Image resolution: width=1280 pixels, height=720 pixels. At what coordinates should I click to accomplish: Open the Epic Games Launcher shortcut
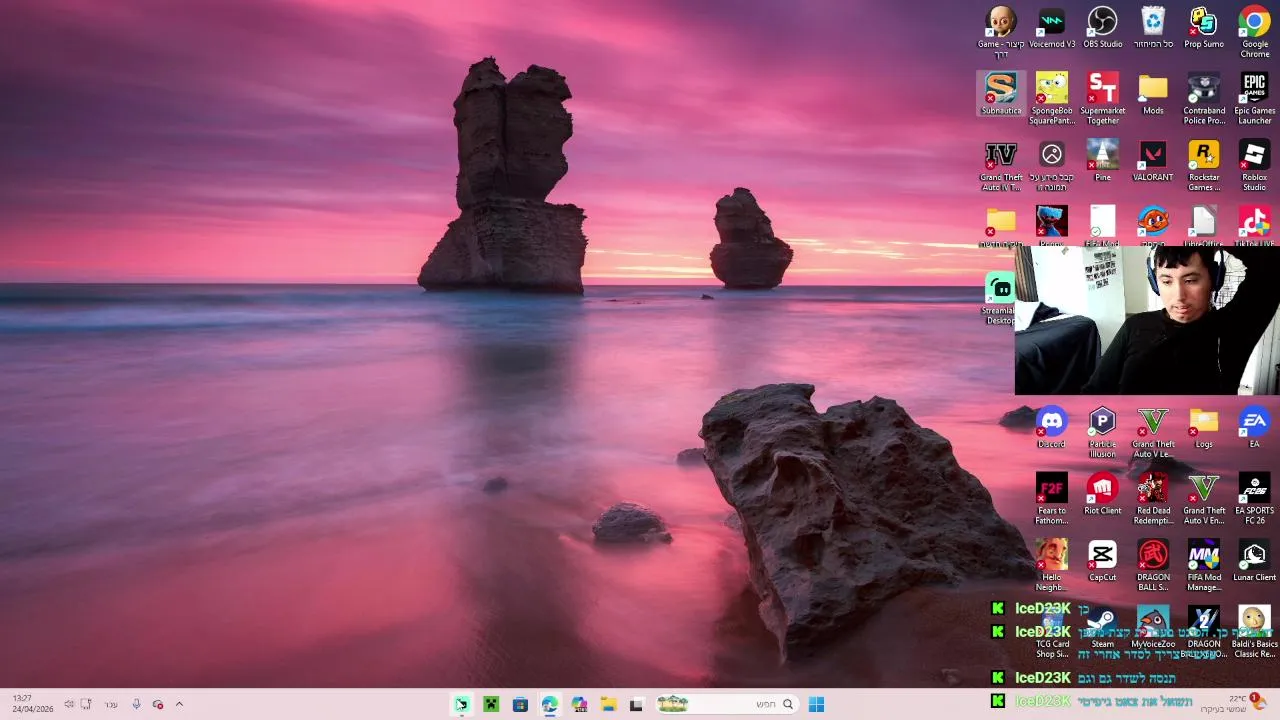pyautogui.click(x=1254, y=99)
